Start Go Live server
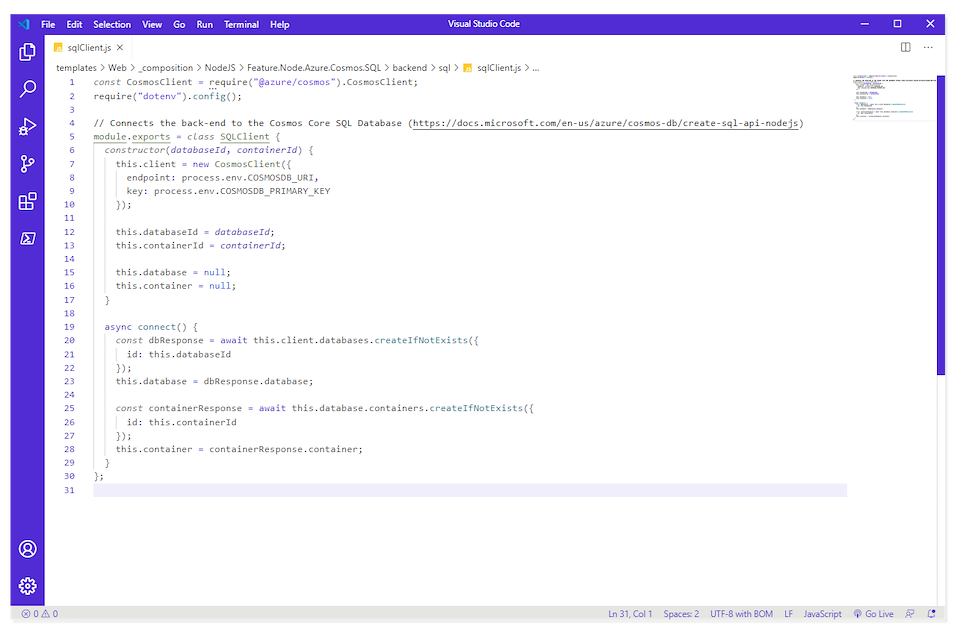Image resolution: width=960 pixels, height=632 pixels. click(874, 614)
